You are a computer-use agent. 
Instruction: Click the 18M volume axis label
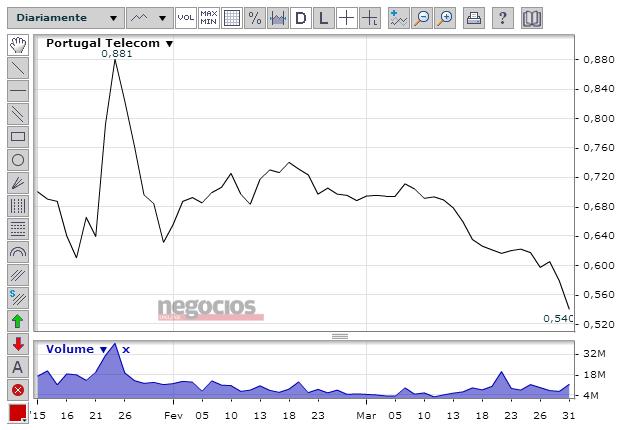point(594,375)
